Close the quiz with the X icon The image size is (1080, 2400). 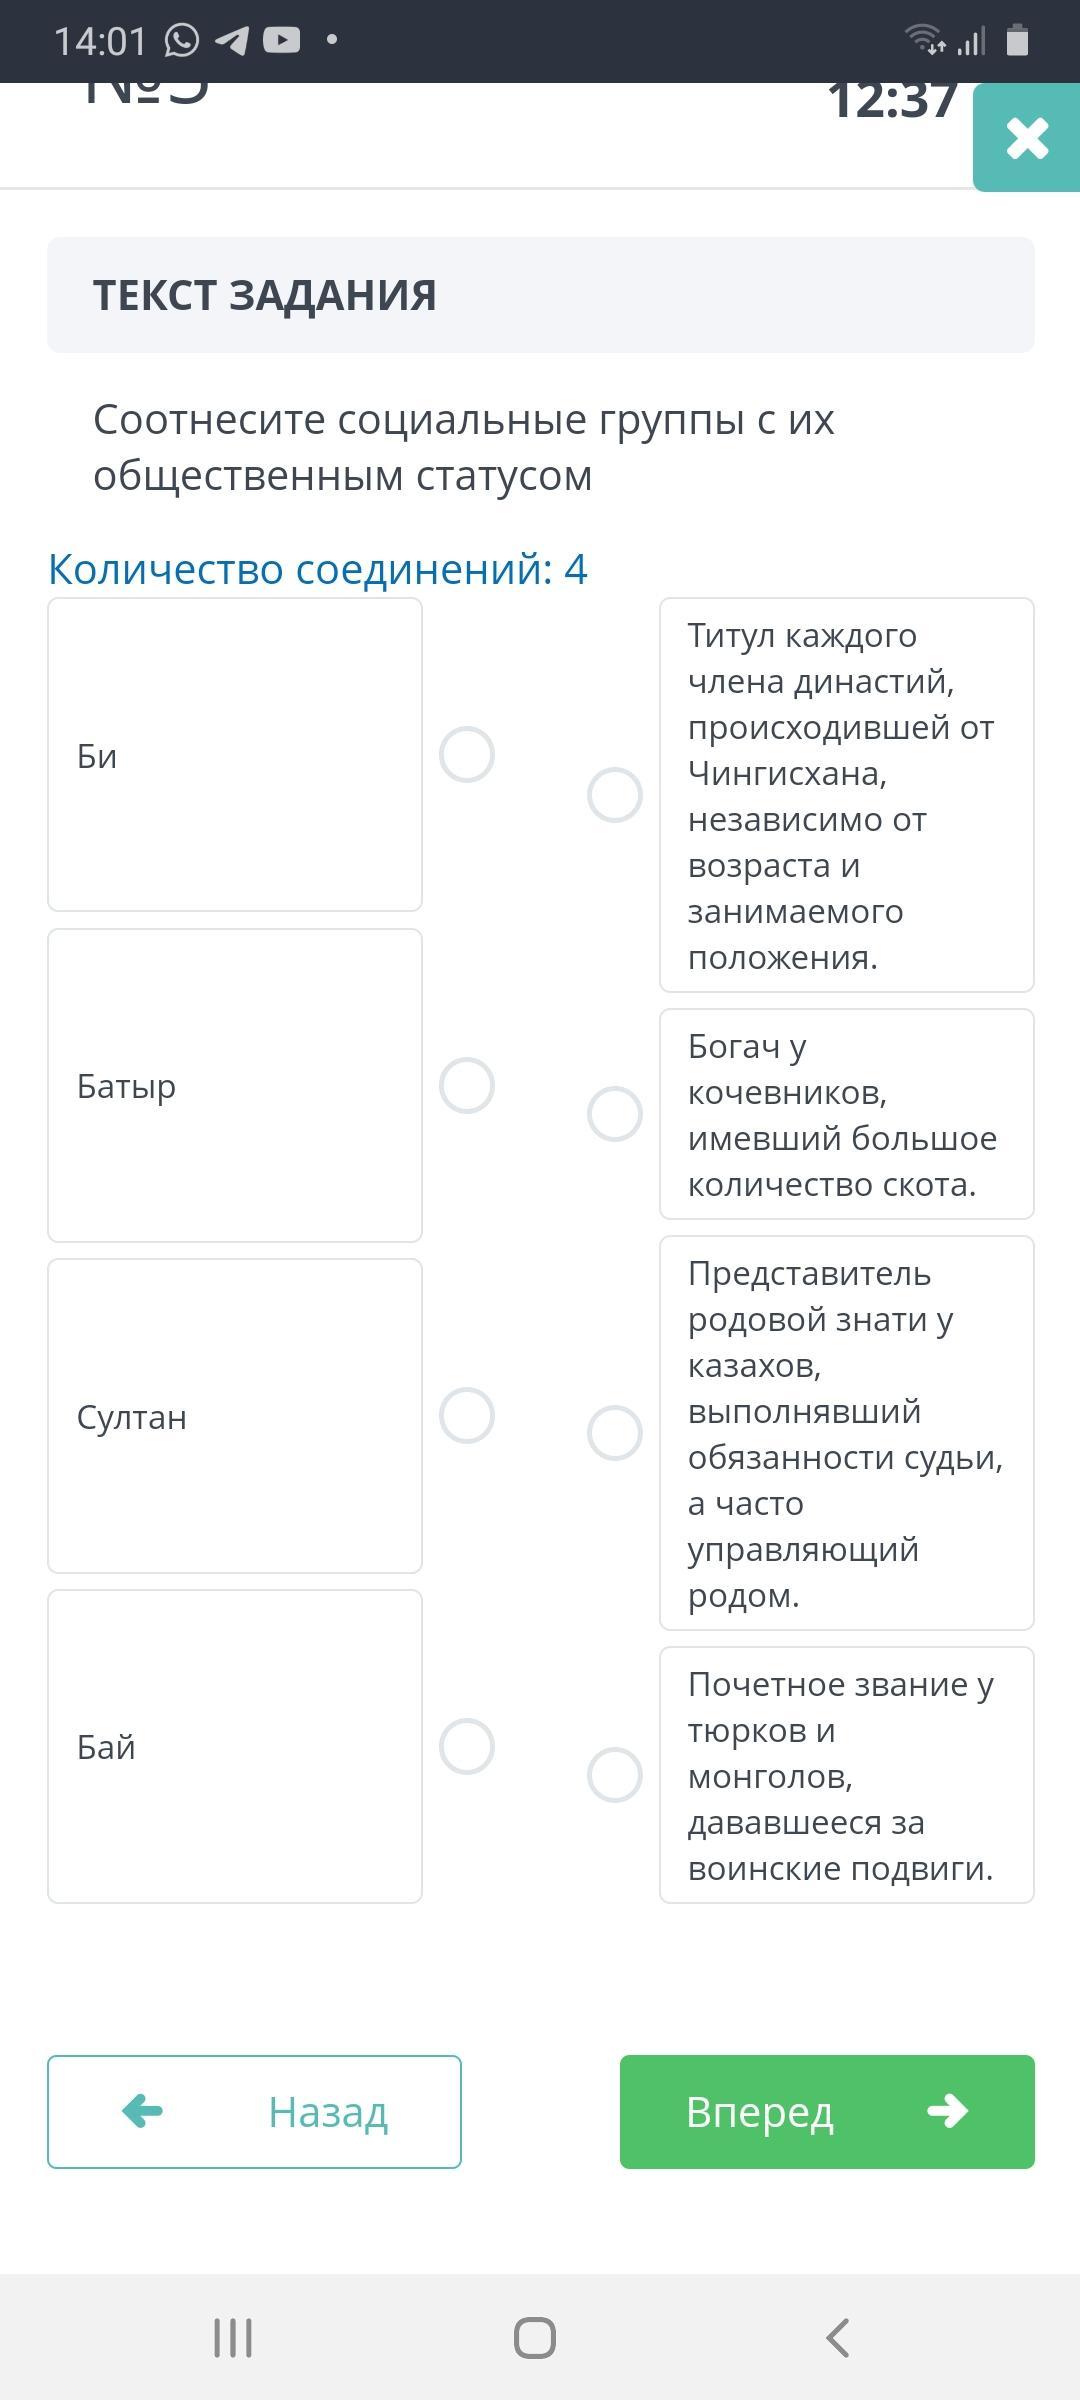tap(1027, 138)
